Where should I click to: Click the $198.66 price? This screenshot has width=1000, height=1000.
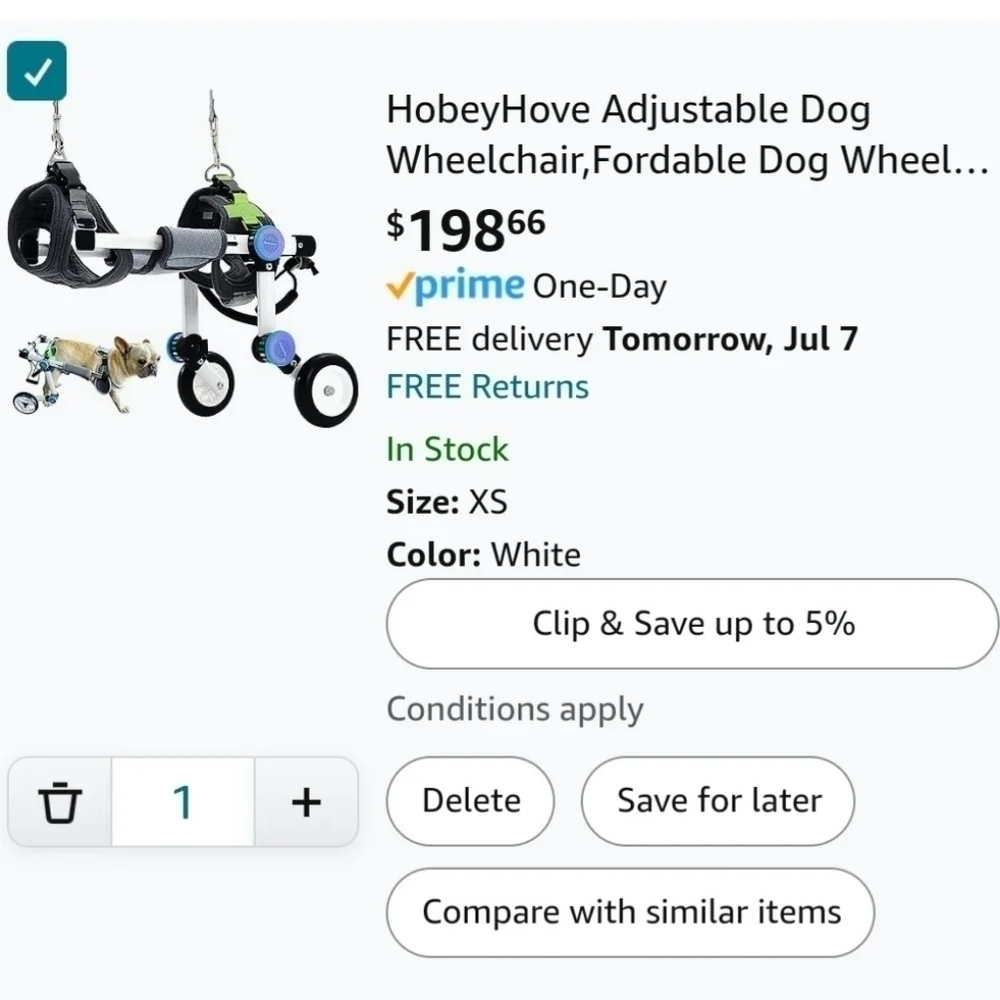point(466,230)
